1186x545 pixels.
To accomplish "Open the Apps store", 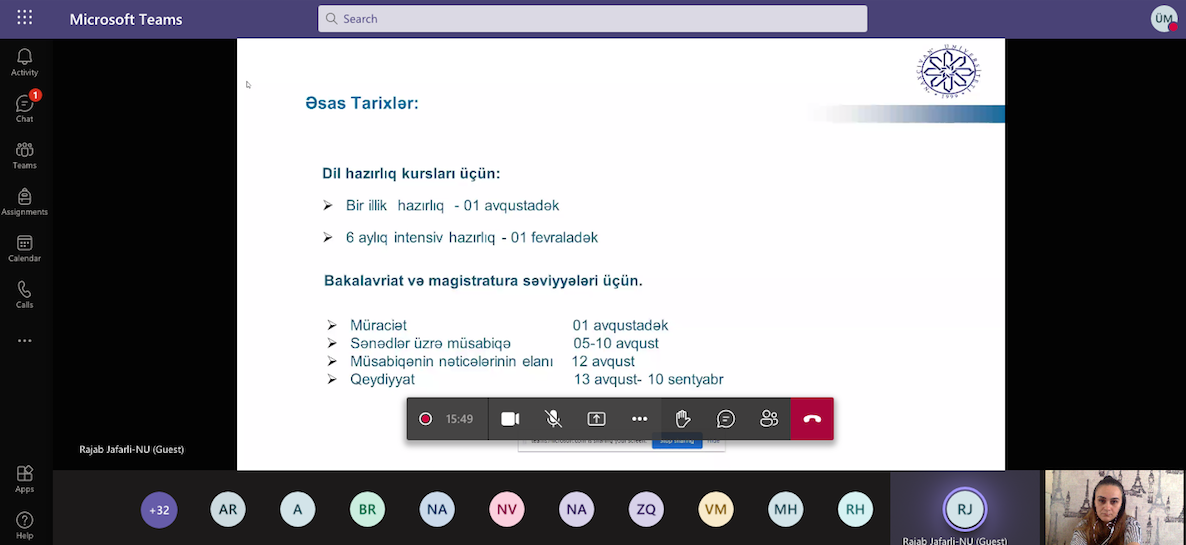I will click(24, 479).
